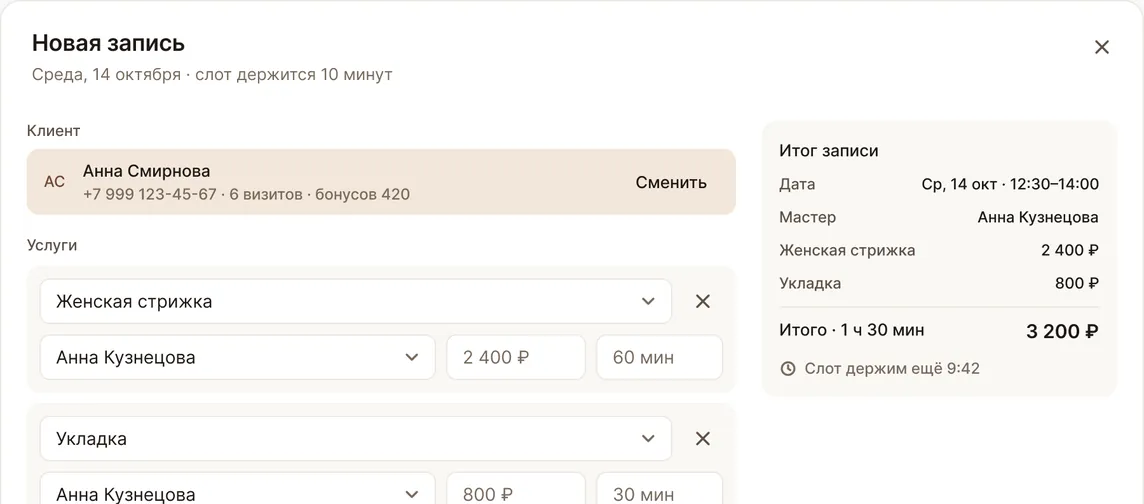Remove the Женская стрижка service row
The height and width of the screenshot is (504, 1144).
pyautogui.click(x=703, y=301)
